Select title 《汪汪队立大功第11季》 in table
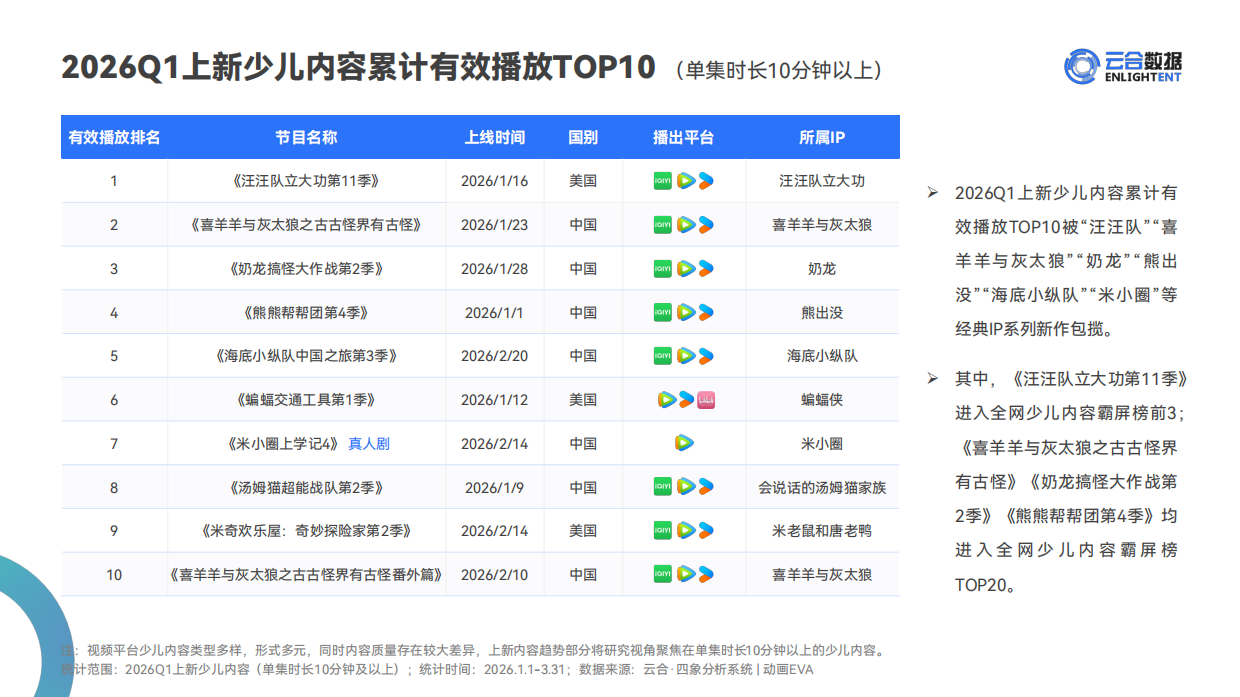This screenshot has width=1240, height=697. [305, 181]
